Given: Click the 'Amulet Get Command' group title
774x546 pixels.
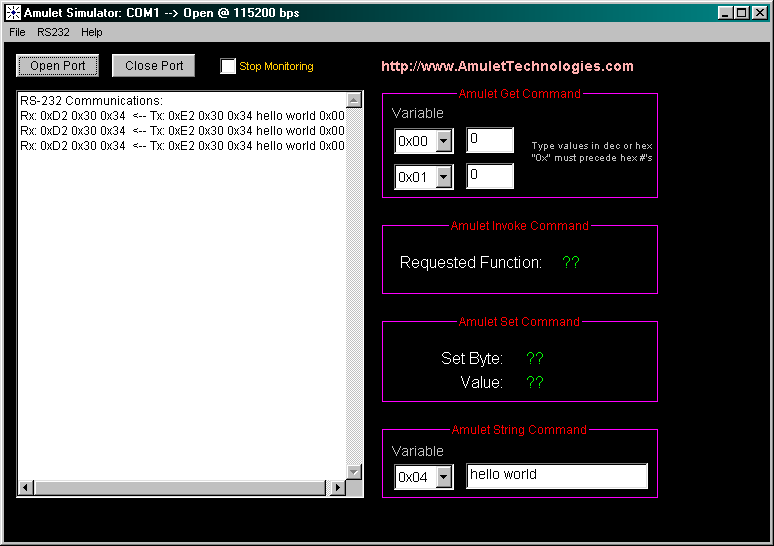Looking at the screenshot, I should point(519,94).
